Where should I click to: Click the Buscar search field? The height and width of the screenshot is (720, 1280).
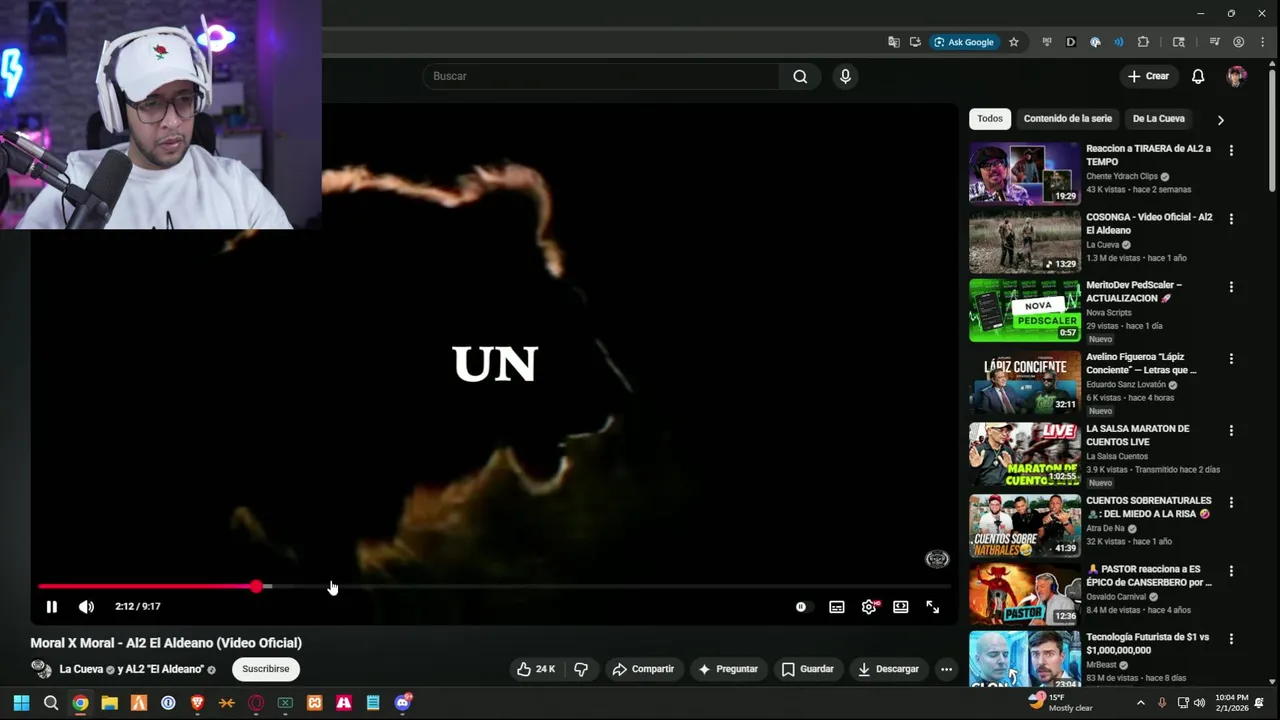click(x=601, y=76)
